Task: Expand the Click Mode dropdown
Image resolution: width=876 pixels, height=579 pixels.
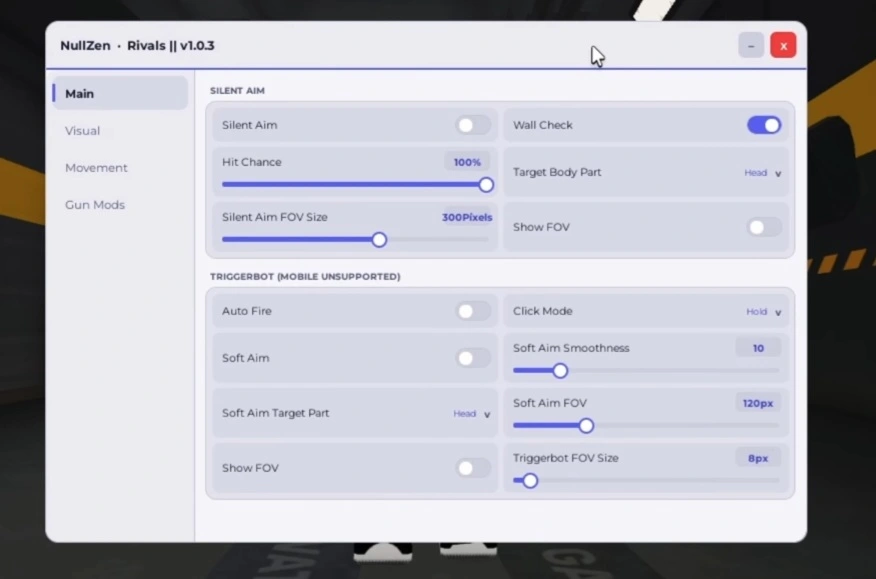Action: [763, 311]
